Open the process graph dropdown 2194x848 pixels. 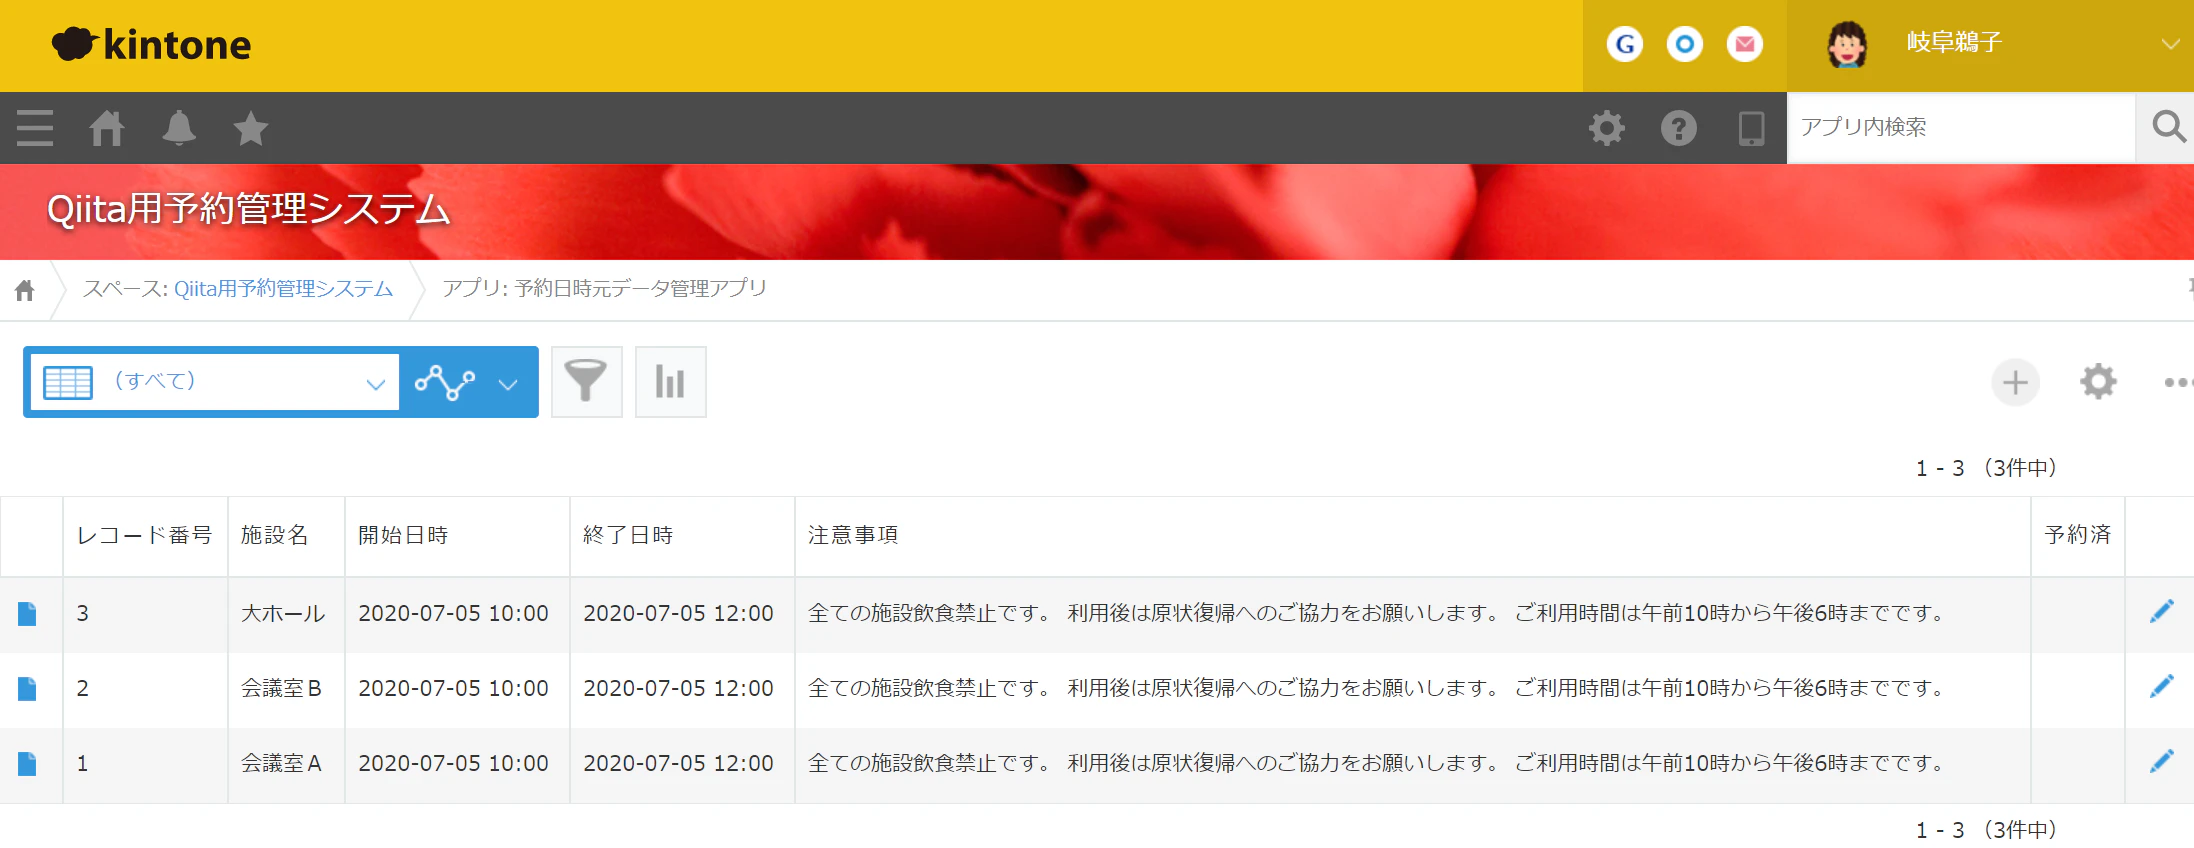click(467, 382)
